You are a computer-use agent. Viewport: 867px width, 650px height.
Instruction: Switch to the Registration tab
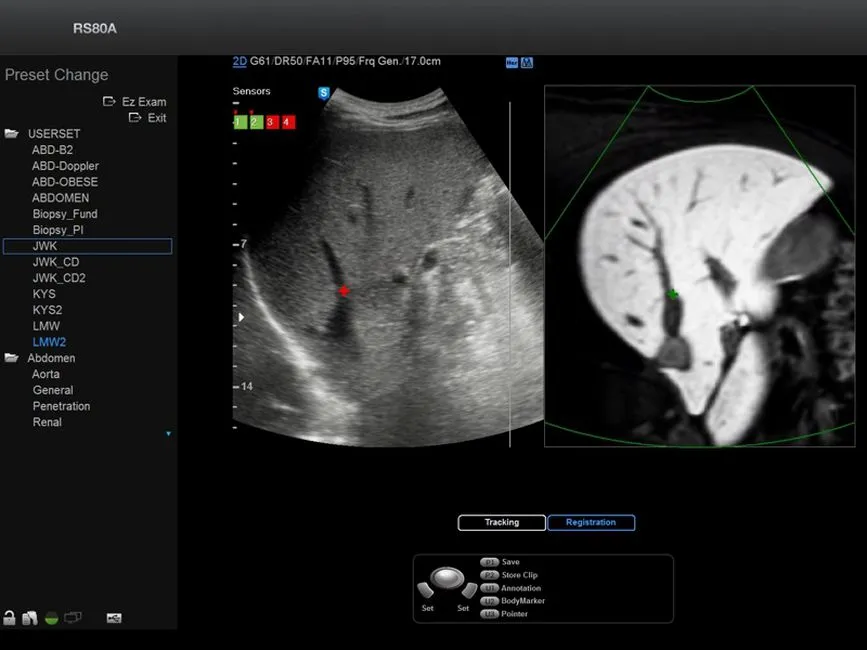(591, 523)
